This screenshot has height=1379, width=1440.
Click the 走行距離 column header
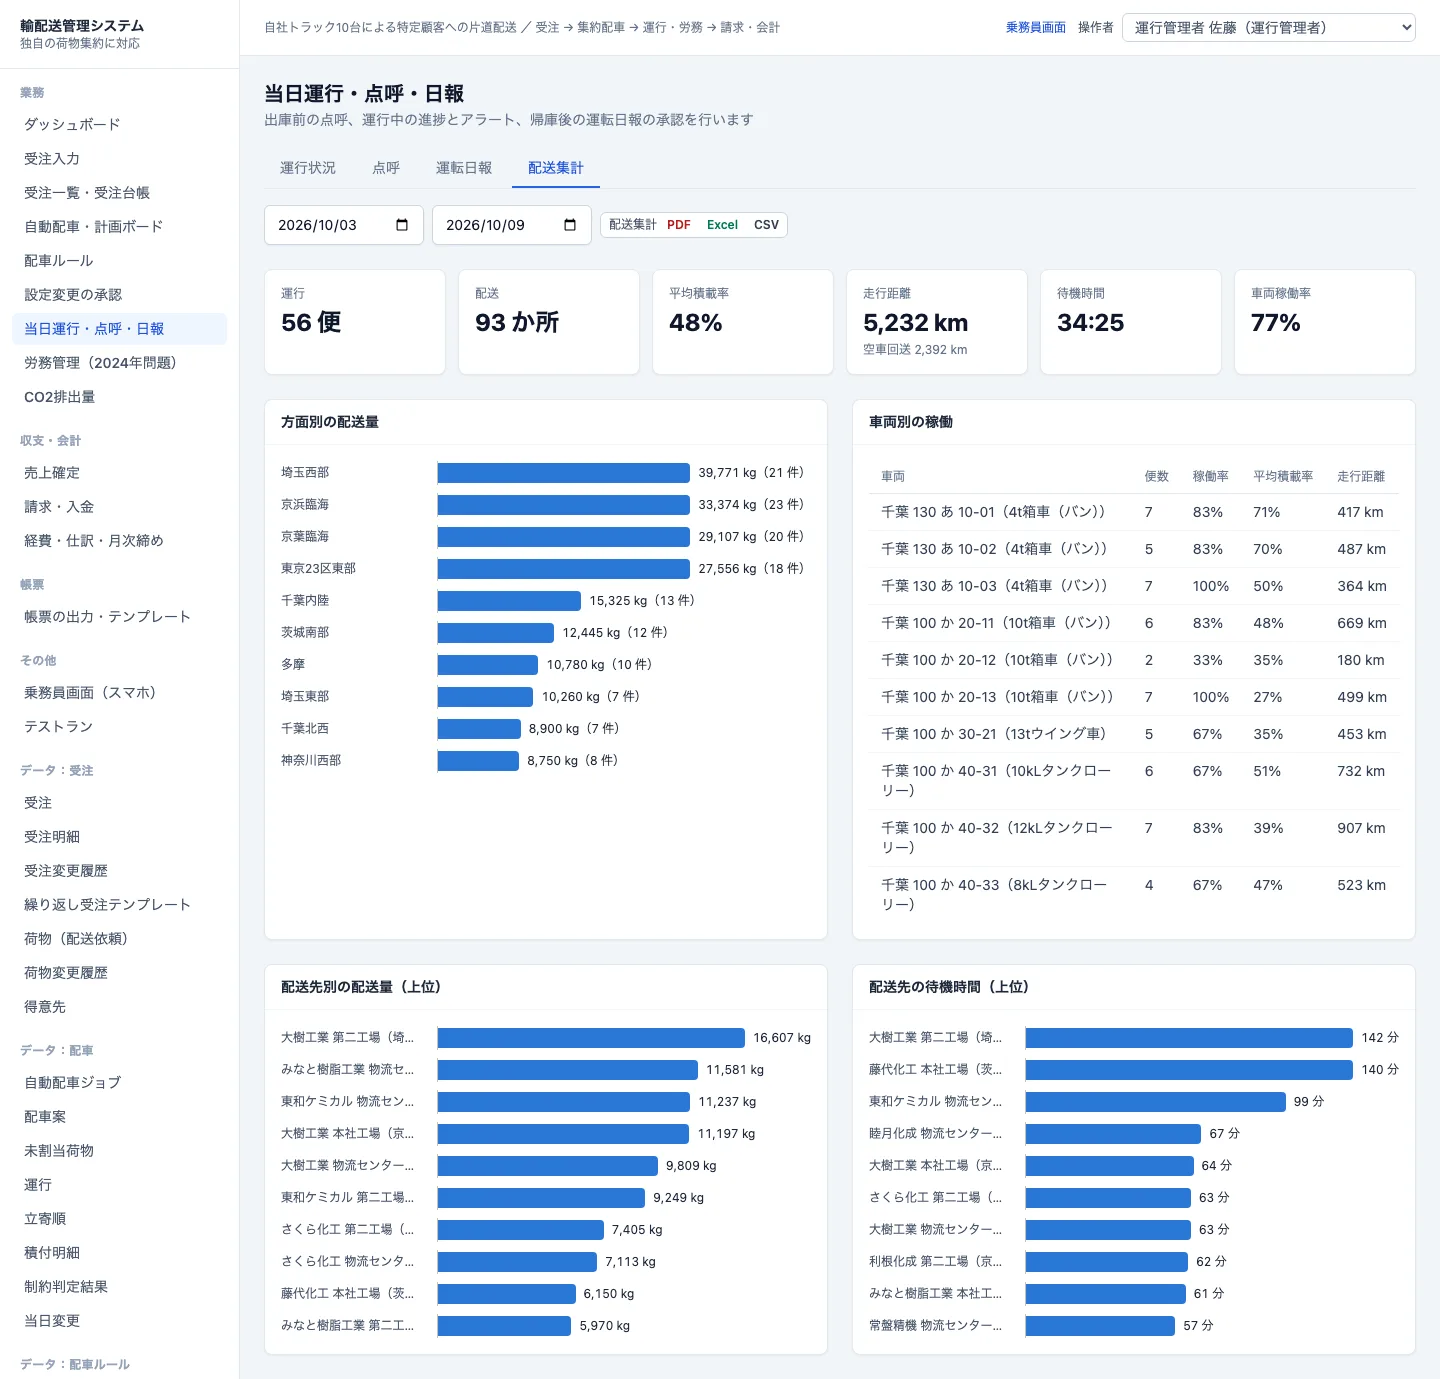[1361, 477]
